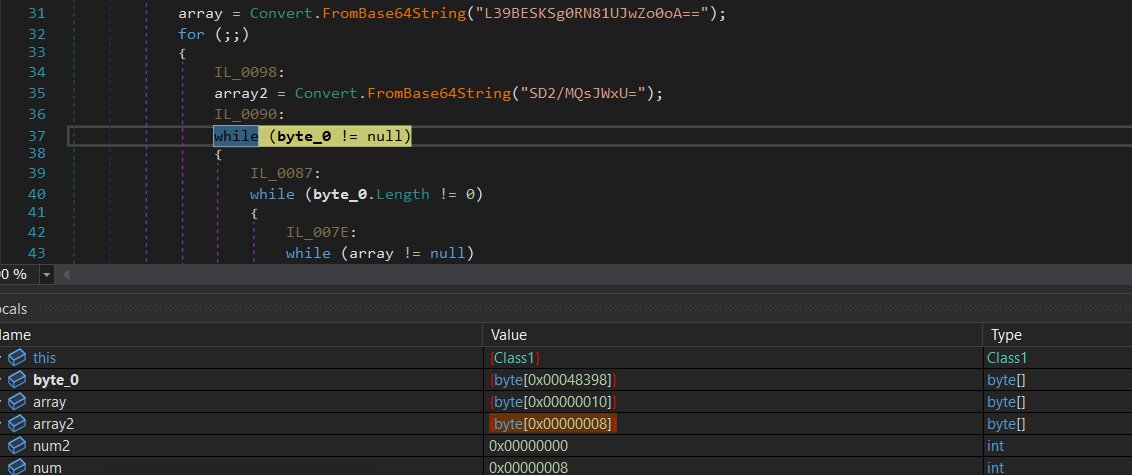Click line number 43 in the gutter
1132x475 pixels.
coord(36,253)
